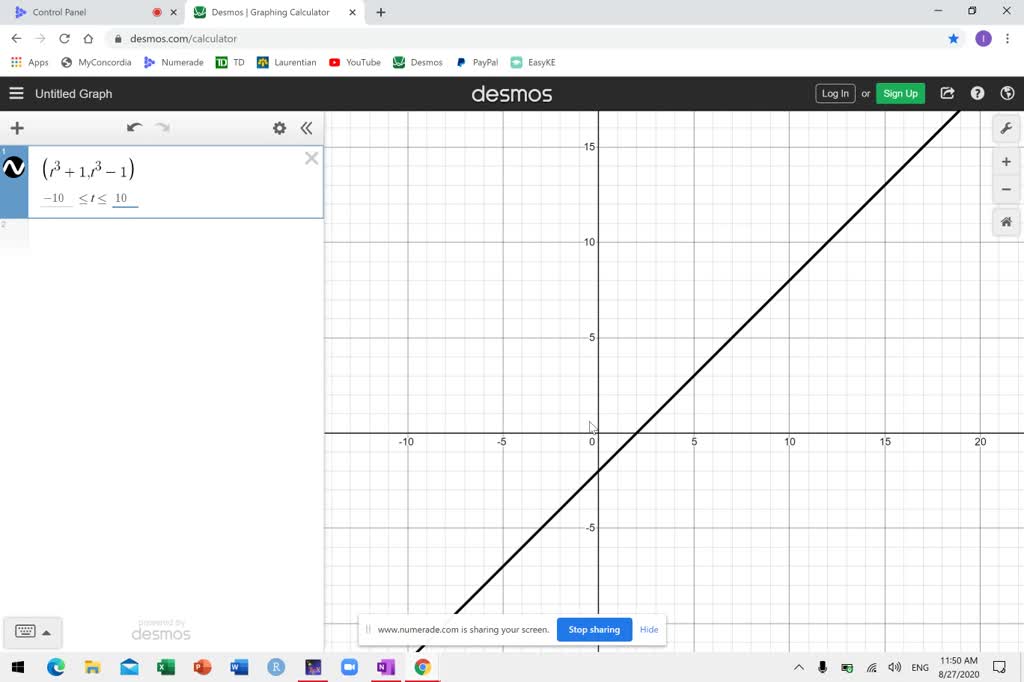Zoom out using the minus icon
Viewport: 1024px width, 682px height.
tap(1006, 189)
